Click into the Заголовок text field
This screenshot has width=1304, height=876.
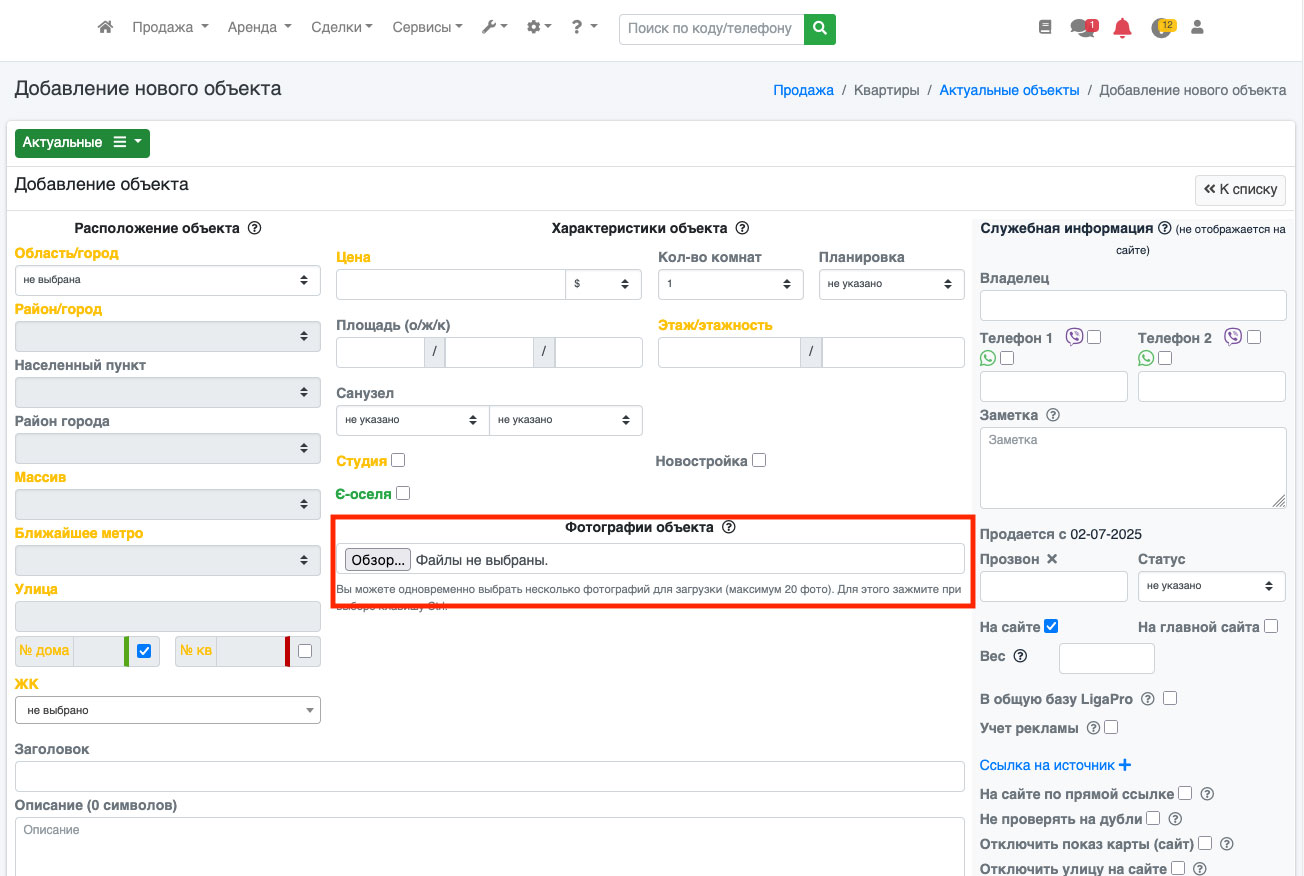coord(489,776)
